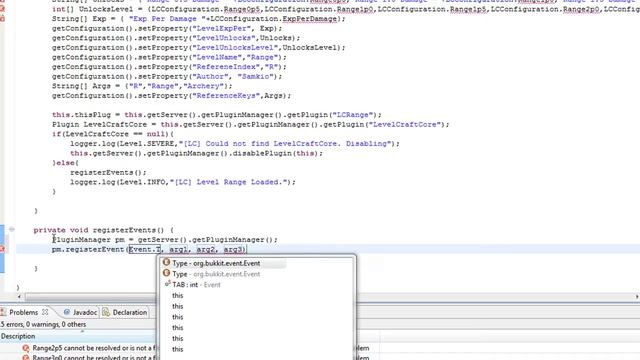
Task: Click the "LevelUnlocksLevel" setProperty line
Action: (199, 48)
